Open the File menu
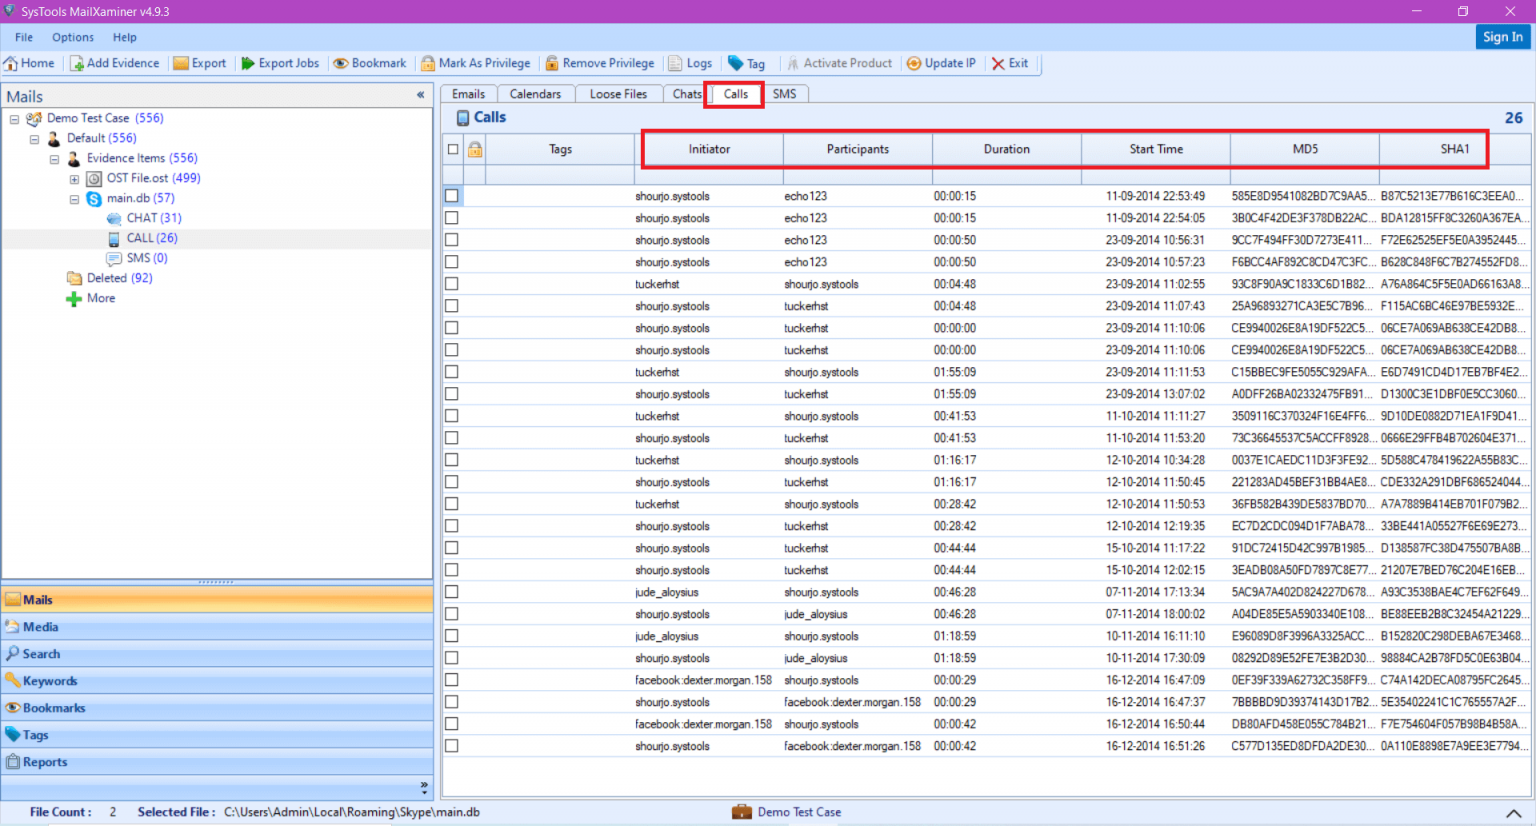 tap(24, 37)
